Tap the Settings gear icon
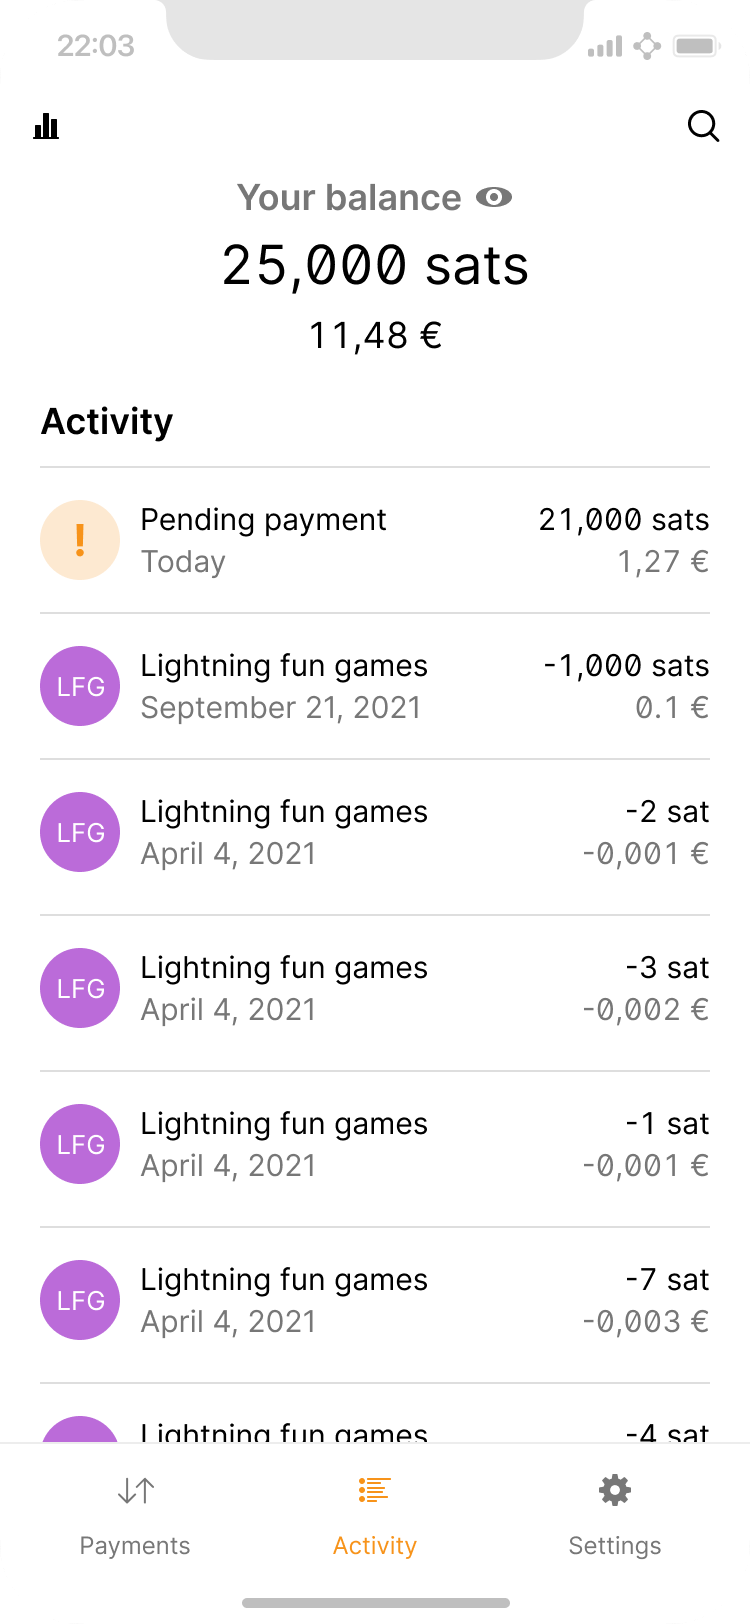This screenshot has width=750, height=1624. (614, 1491)
